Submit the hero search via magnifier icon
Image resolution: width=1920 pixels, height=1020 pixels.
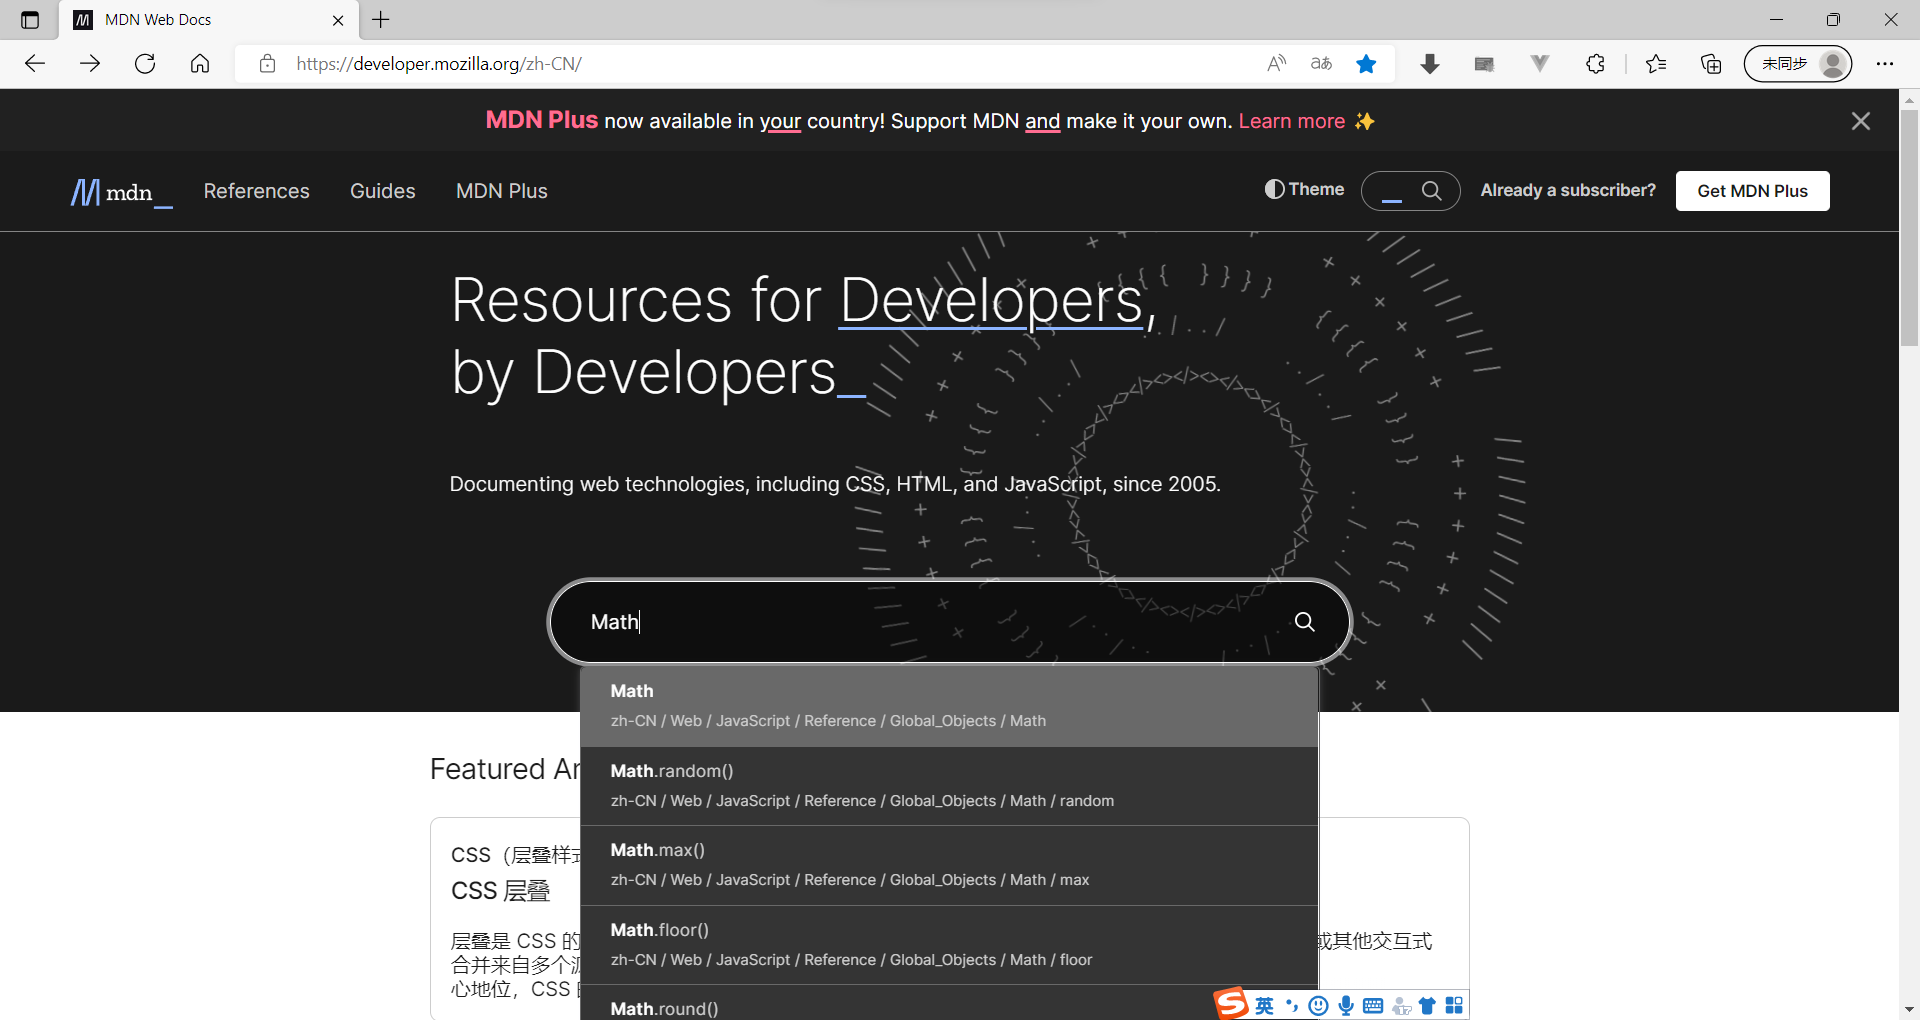(1305, 622)
